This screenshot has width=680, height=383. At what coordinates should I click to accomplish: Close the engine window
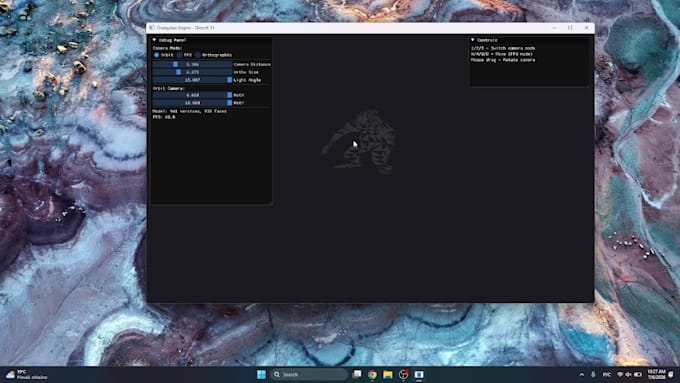click(586, 28)
